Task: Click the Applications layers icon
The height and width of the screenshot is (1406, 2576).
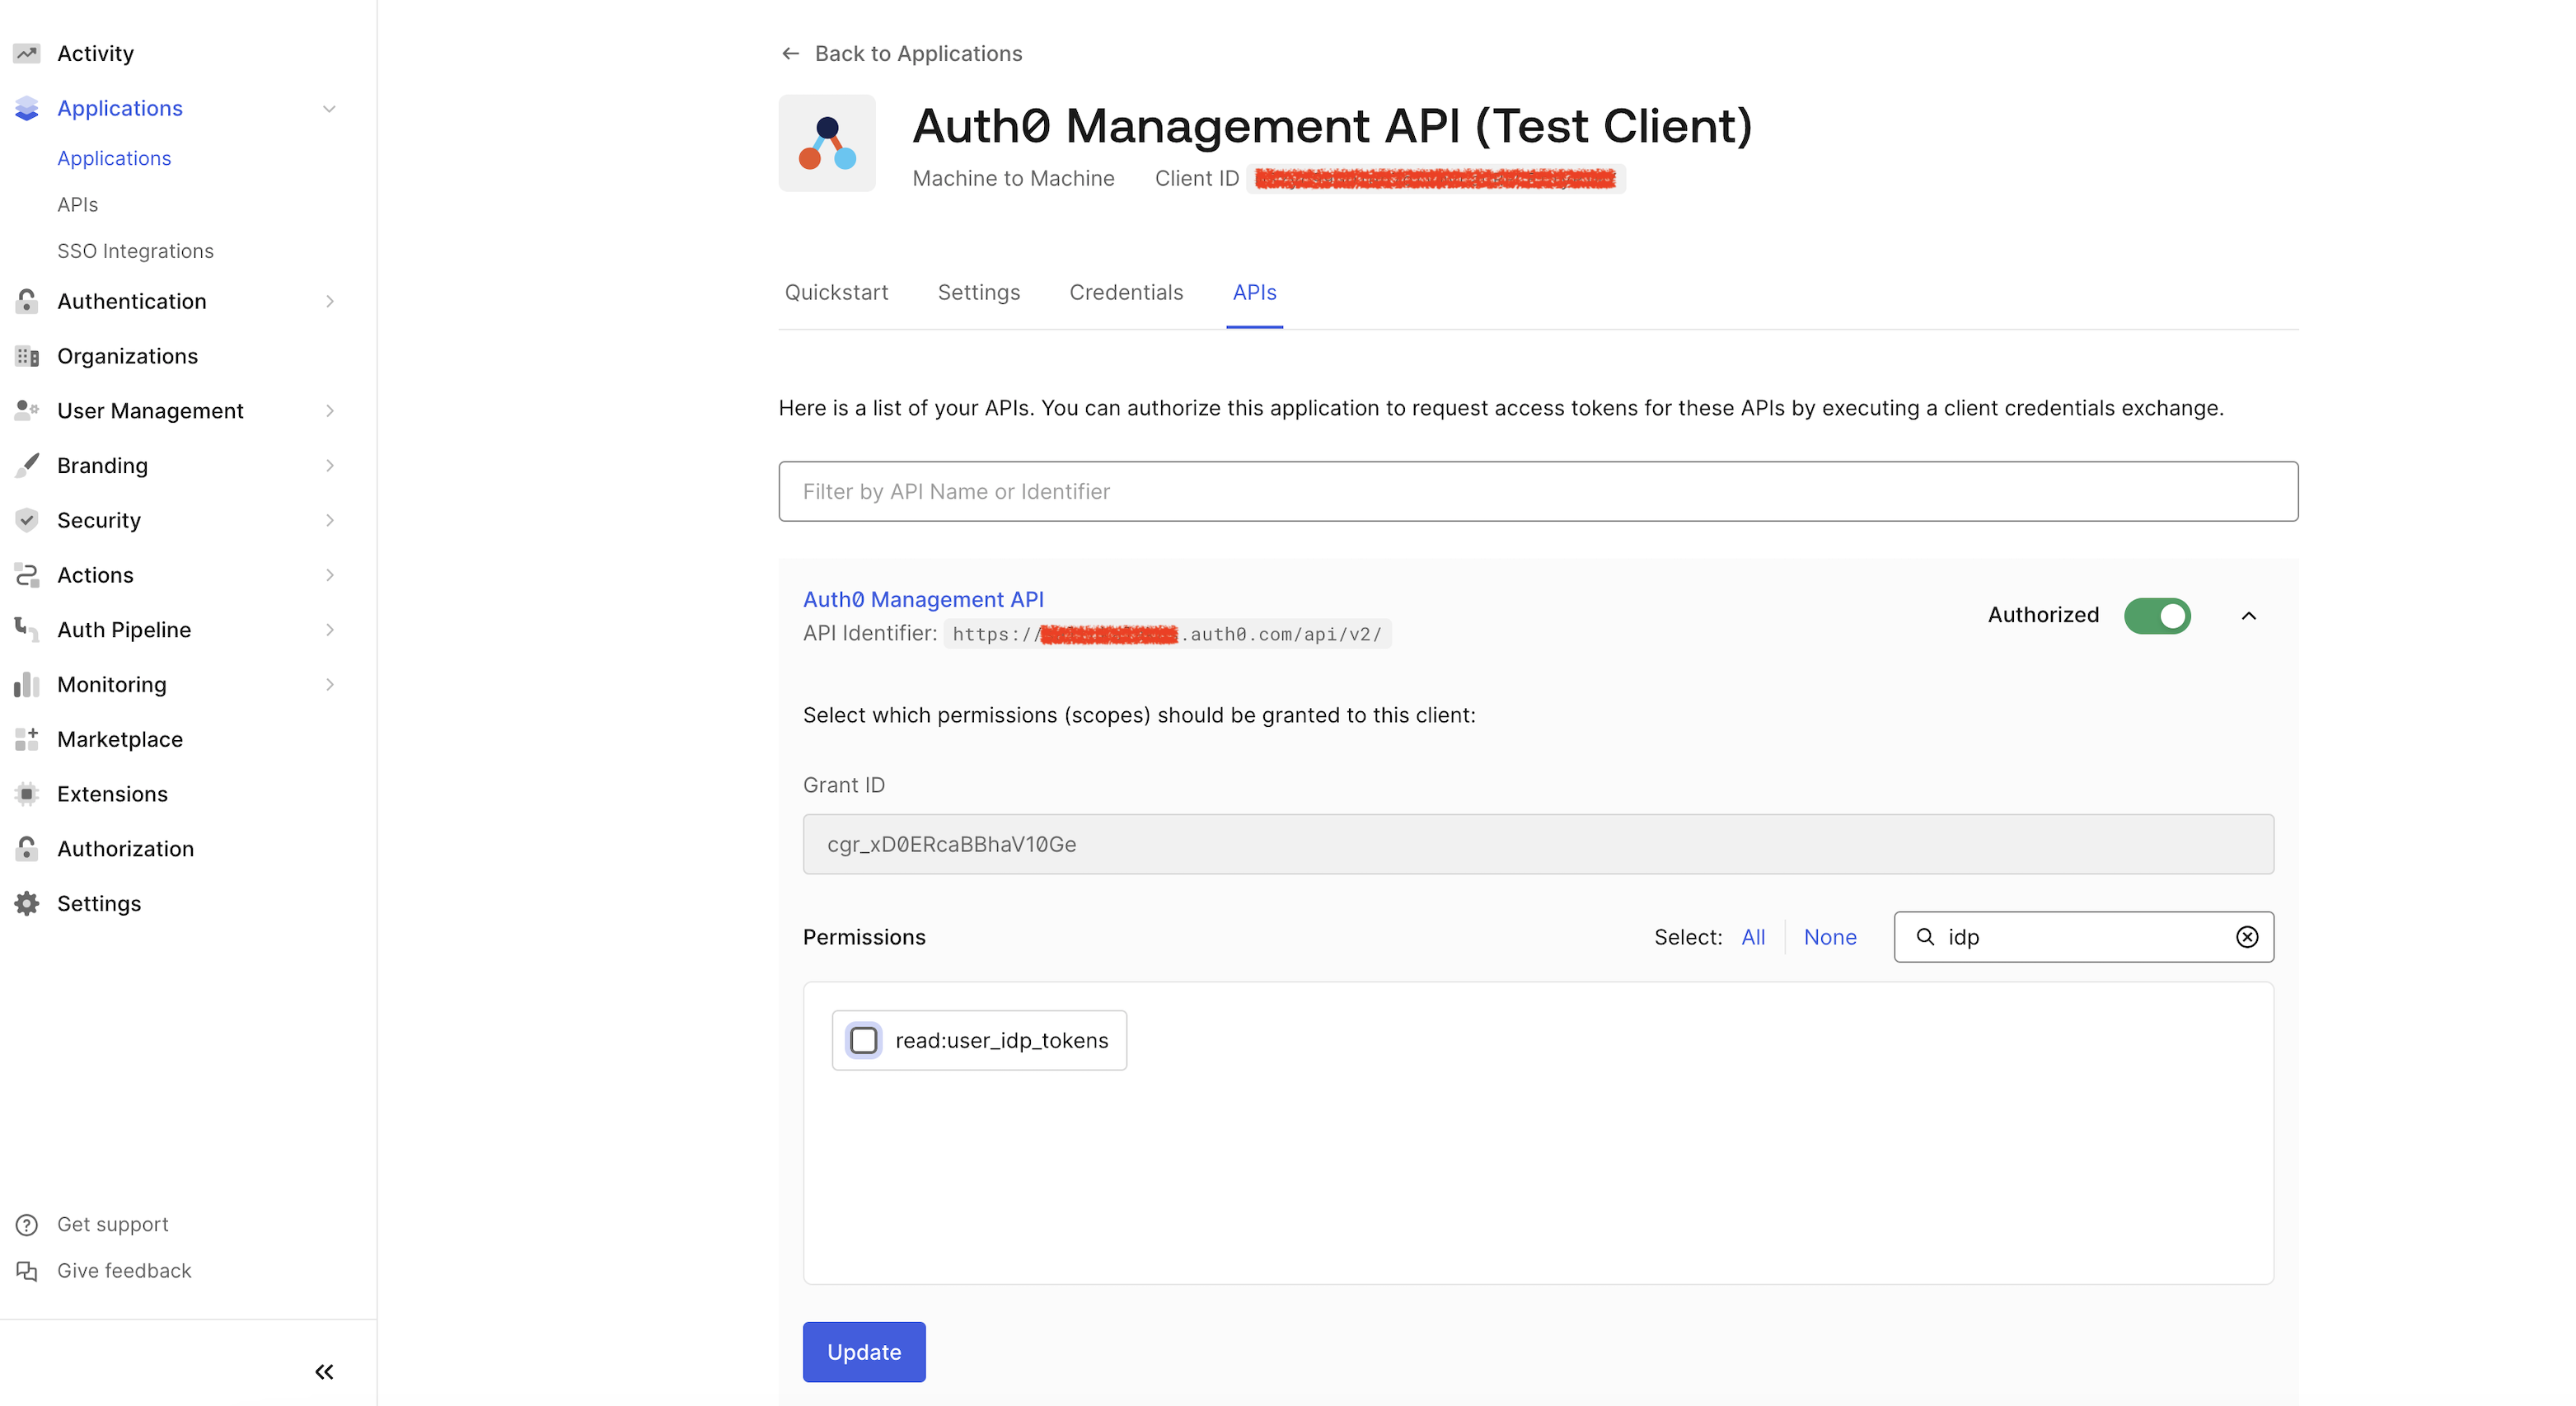Action: [x=27, y=108]
